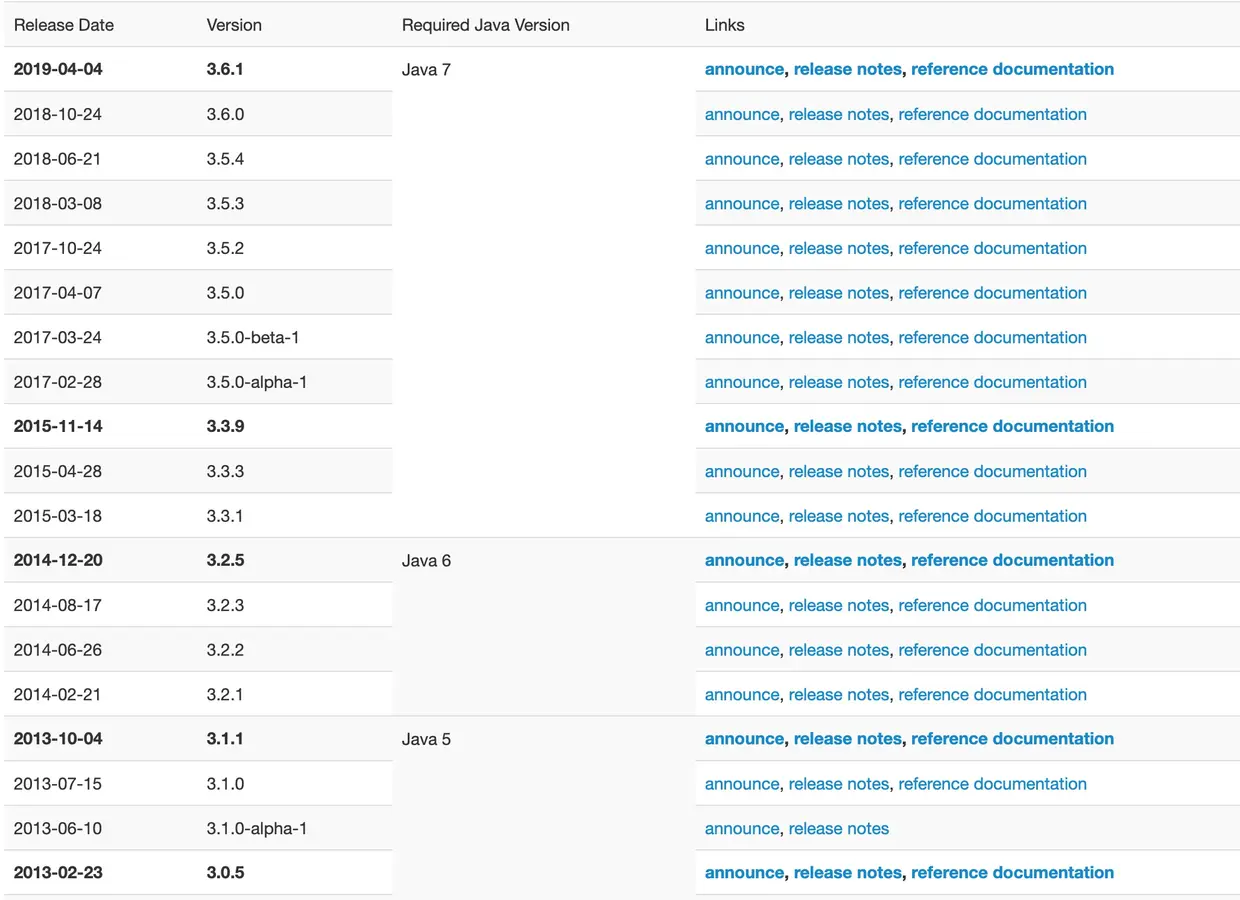Open reference documentation for version 3.6.1
Image resolution: width=1240 pixels, height=900 pixels.
point(1013,69)
